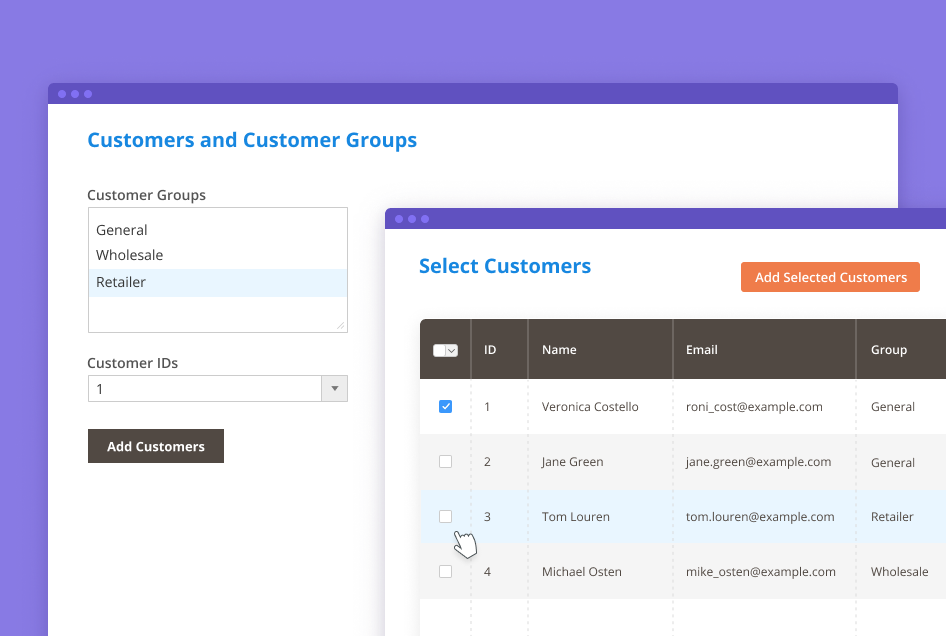Sort by the Name column header
Screen dimensions: 946x636
[559, 350]
